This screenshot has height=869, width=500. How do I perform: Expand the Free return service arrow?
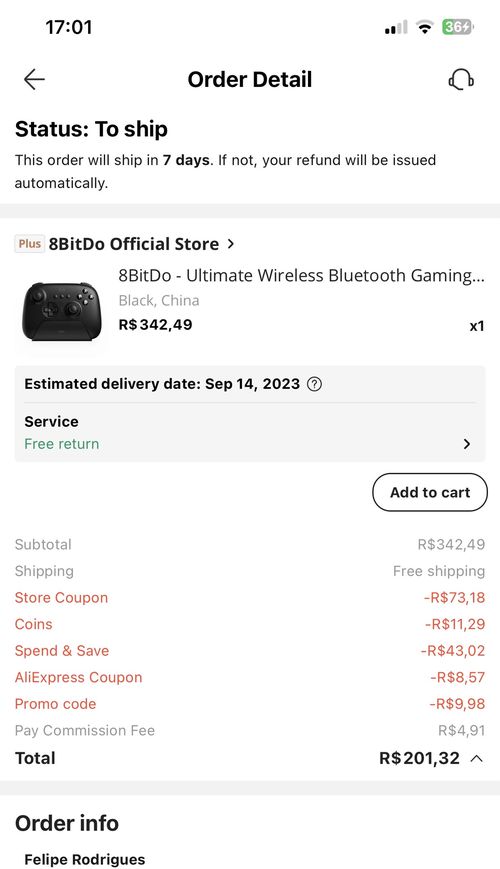click(x=467, y=444)
